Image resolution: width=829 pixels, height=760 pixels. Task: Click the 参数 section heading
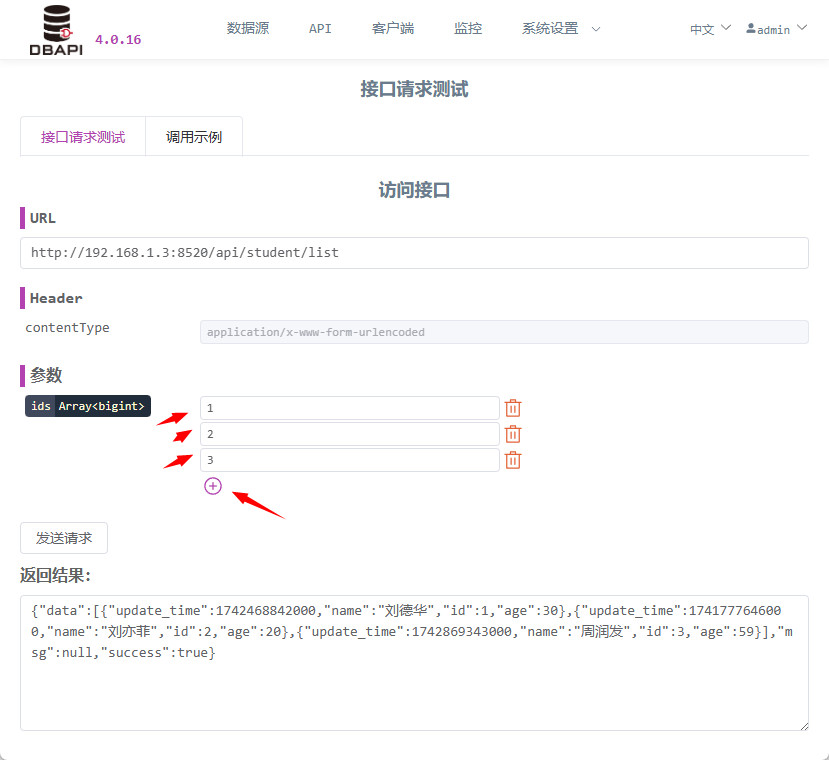click(x=46, y=376)
